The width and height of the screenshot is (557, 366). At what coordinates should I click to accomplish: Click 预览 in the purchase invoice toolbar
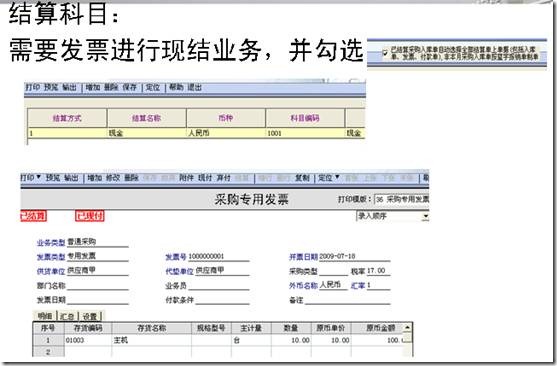[53, 178]
